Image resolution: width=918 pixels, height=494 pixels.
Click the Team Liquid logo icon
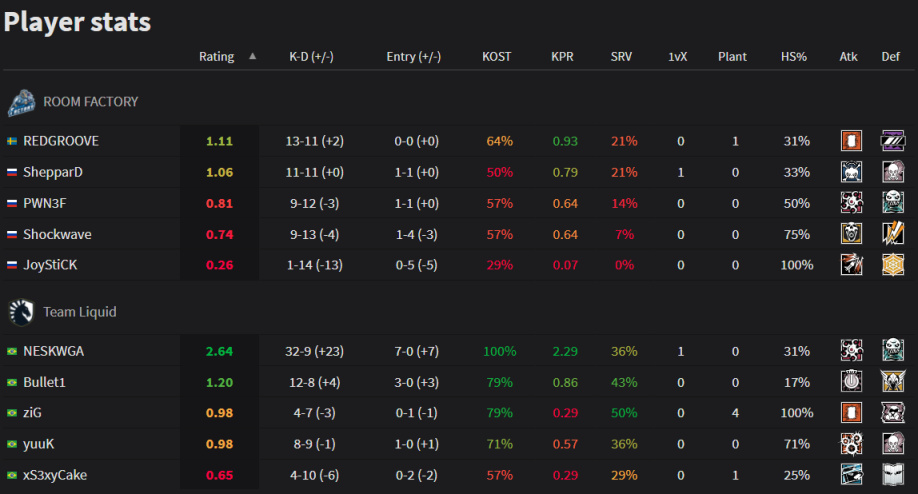[x=21, y=312]
